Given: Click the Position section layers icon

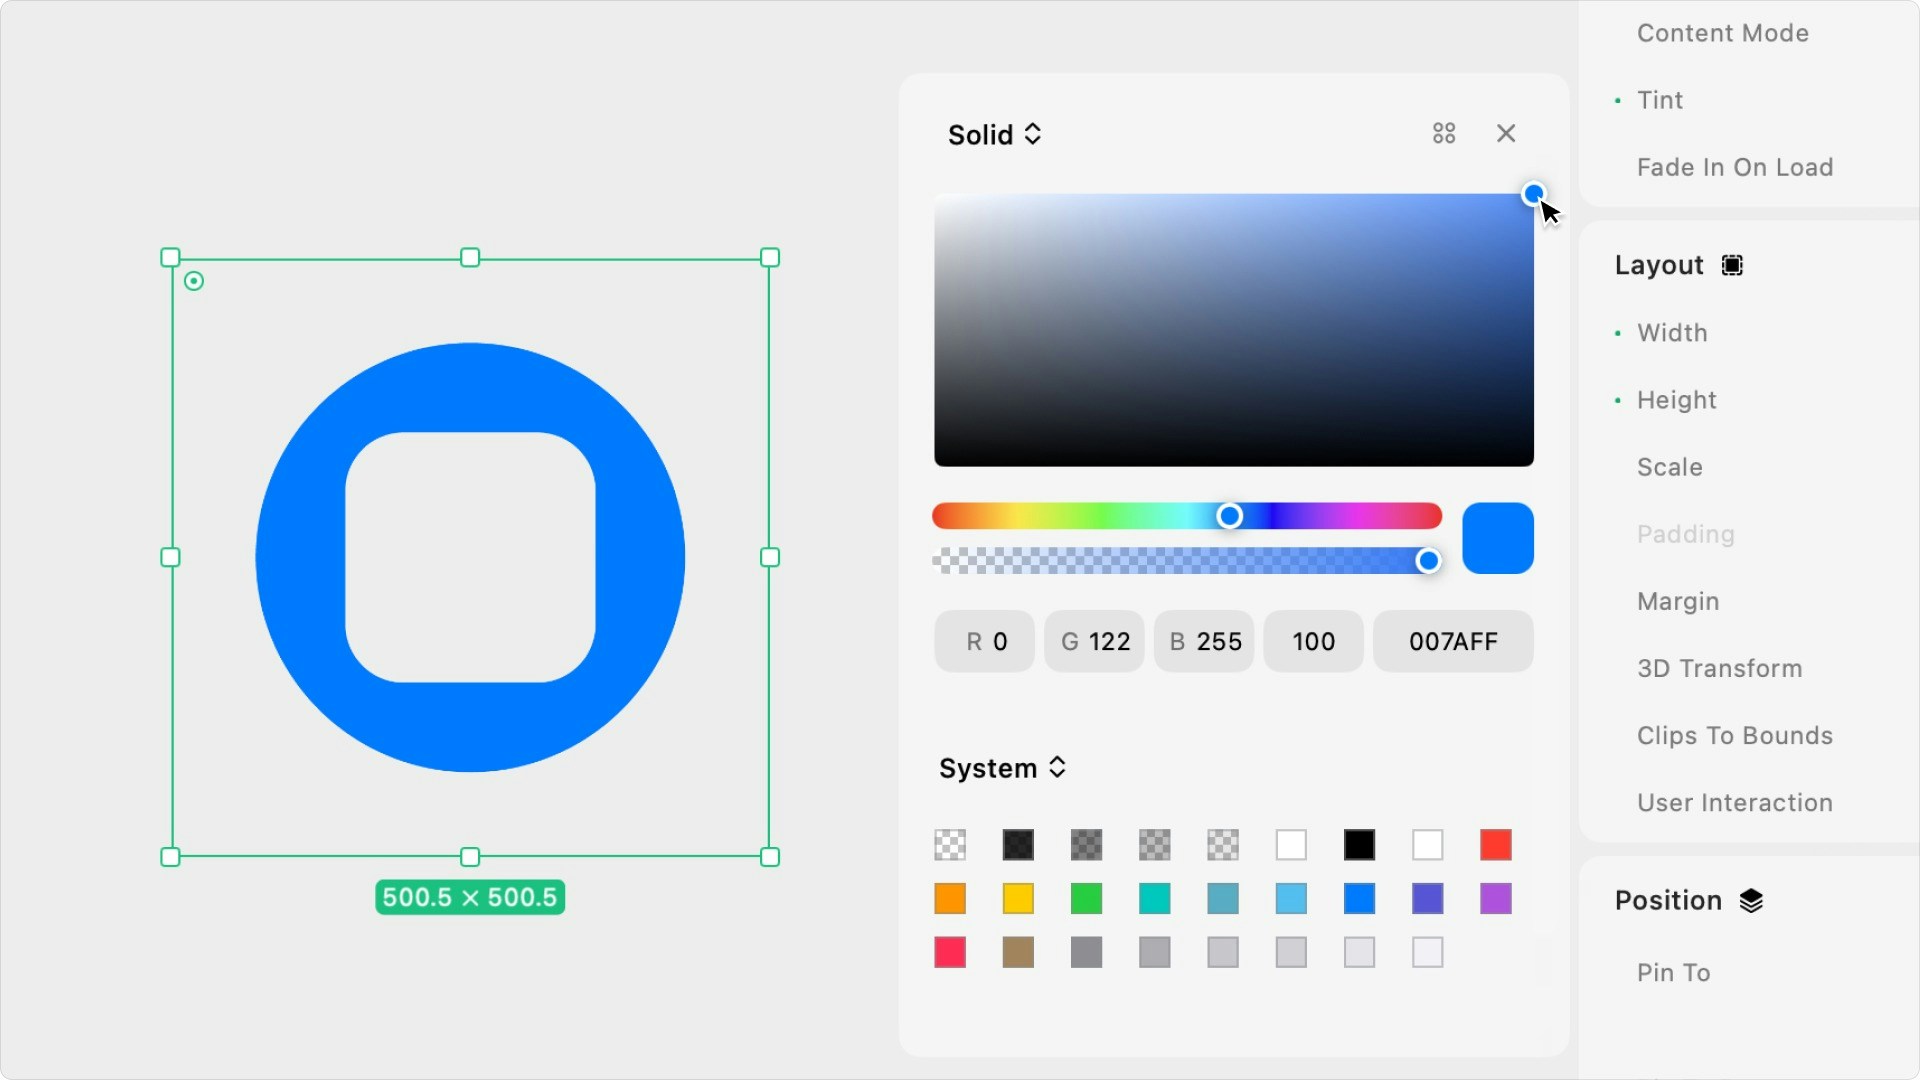Looking at the screenshot, I should (1751, 901).
